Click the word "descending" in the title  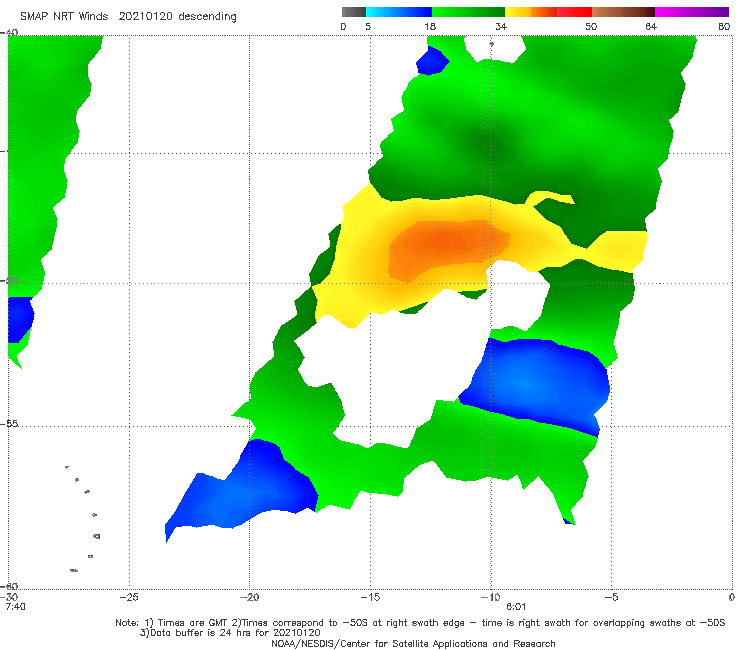click(x=207, y=17)
